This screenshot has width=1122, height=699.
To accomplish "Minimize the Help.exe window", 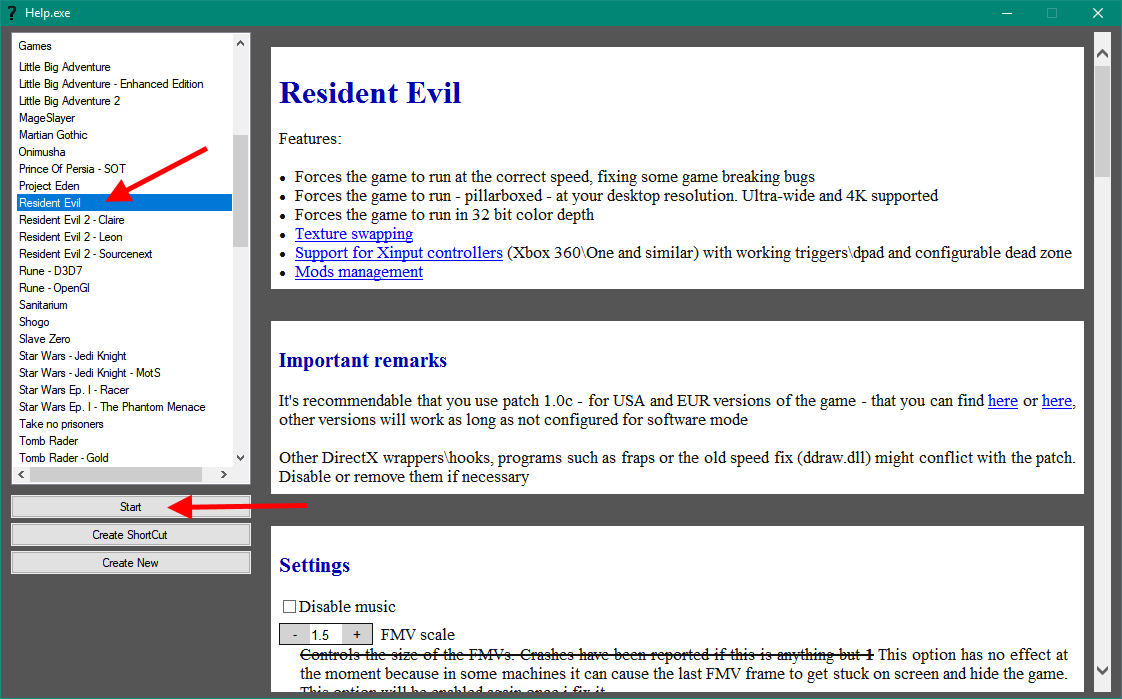I will [1007, 13].
